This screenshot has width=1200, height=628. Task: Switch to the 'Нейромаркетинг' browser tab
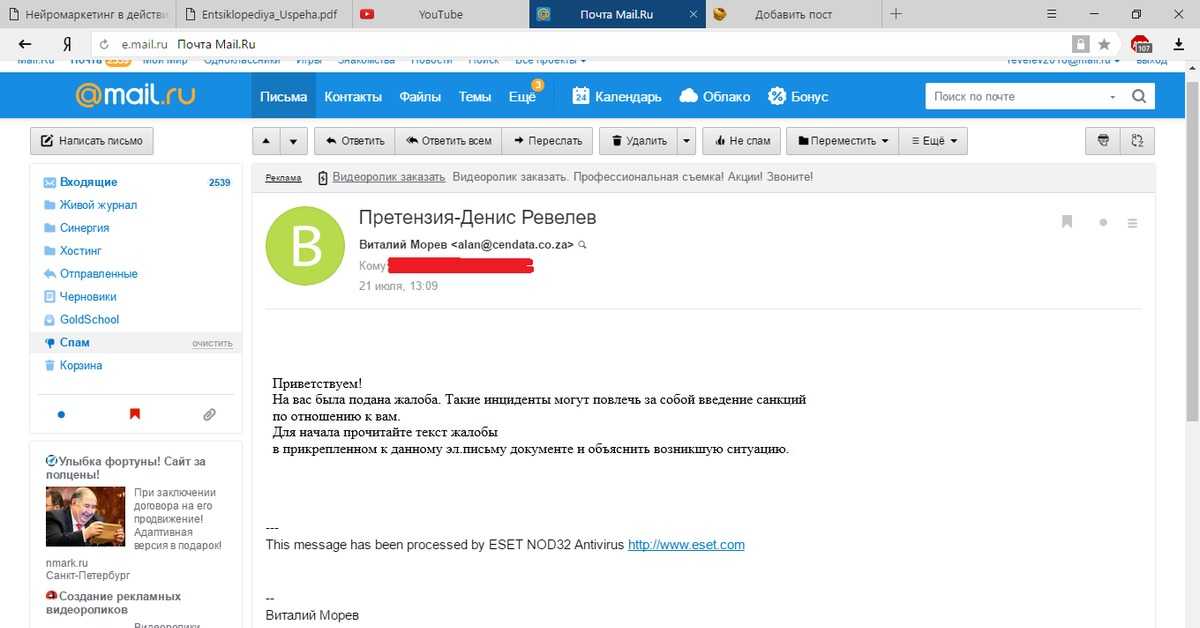pyautogui.click(x=89, y=14)
